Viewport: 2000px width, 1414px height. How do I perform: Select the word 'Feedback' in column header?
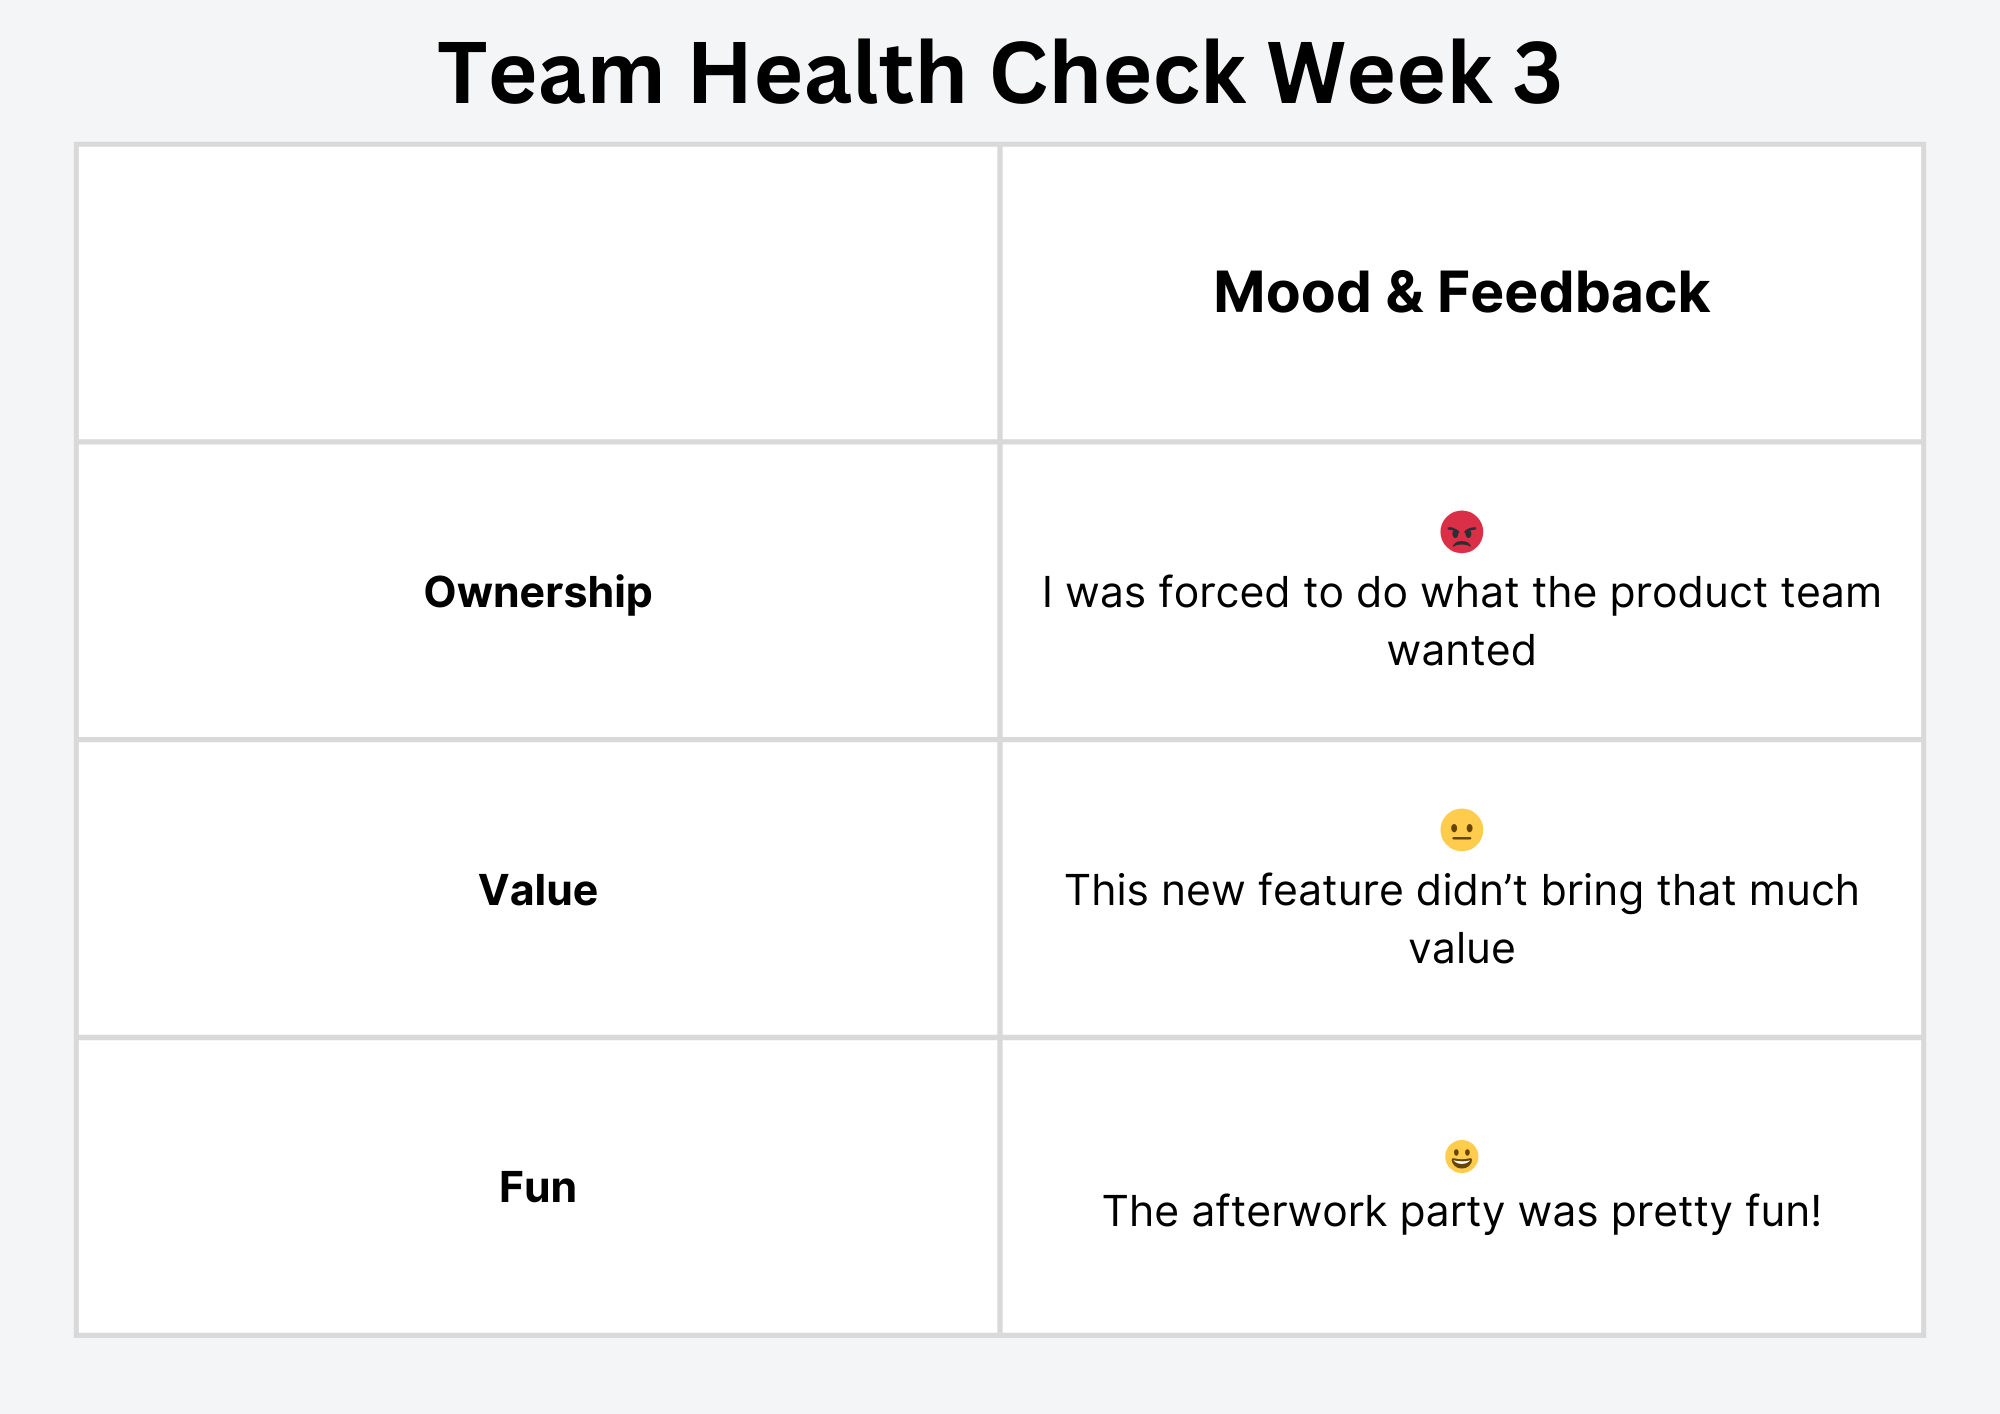click(x=1573, y=292)
